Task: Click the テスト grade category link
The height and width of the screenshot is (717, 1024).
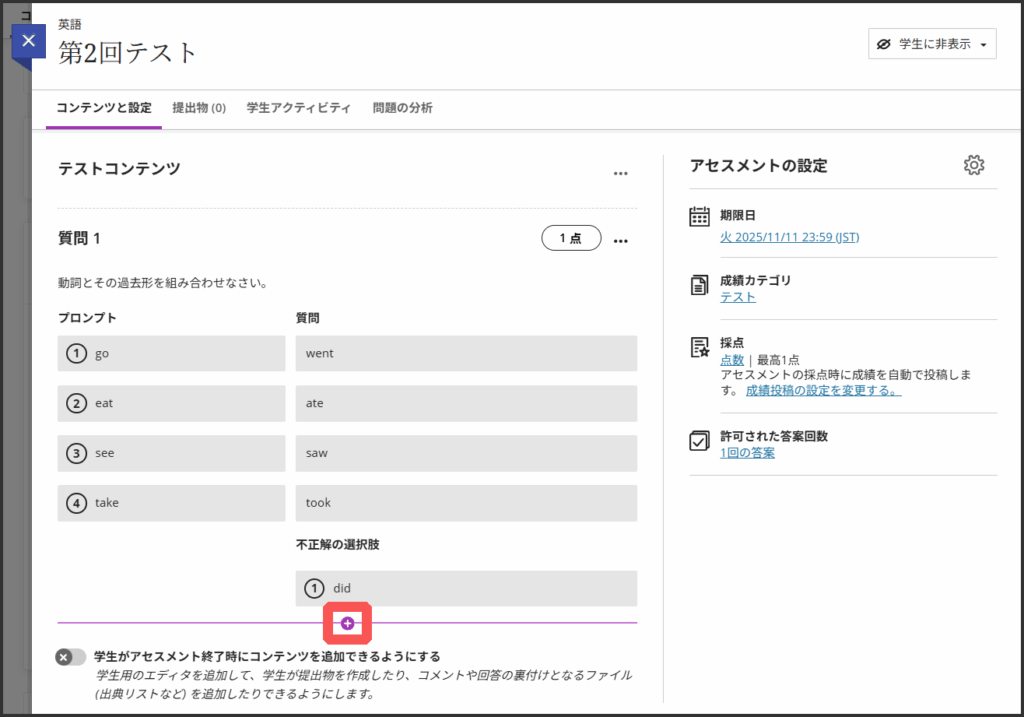Action: [x=738, y=297]
